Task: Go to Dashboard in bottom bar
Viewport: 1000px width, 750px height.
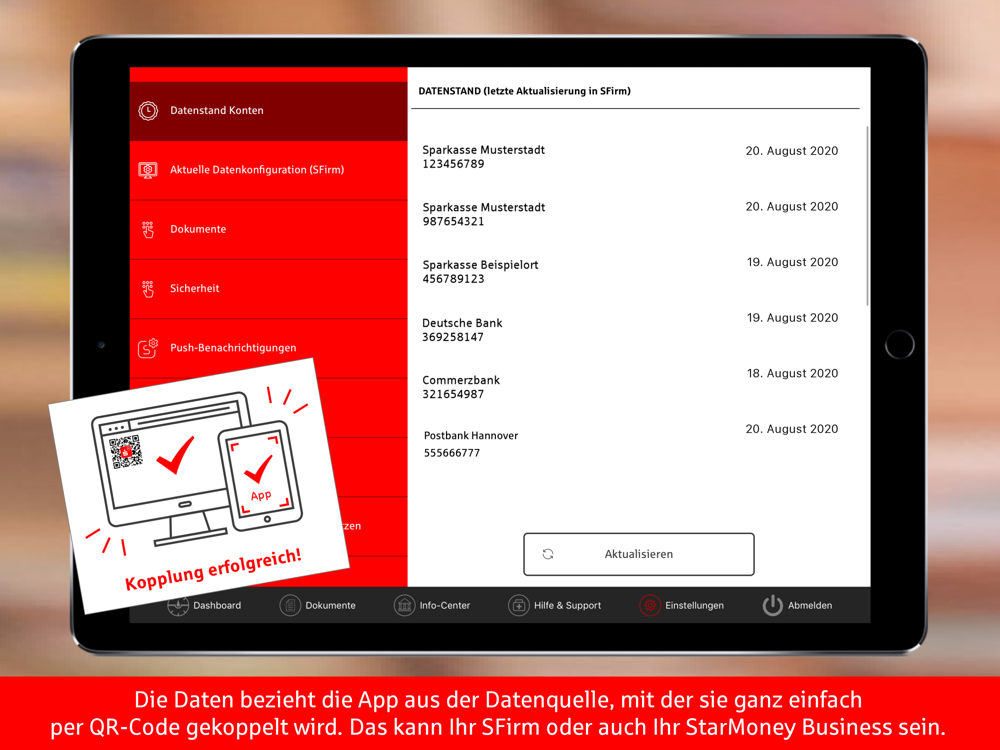Action: [x=204, y=605]
